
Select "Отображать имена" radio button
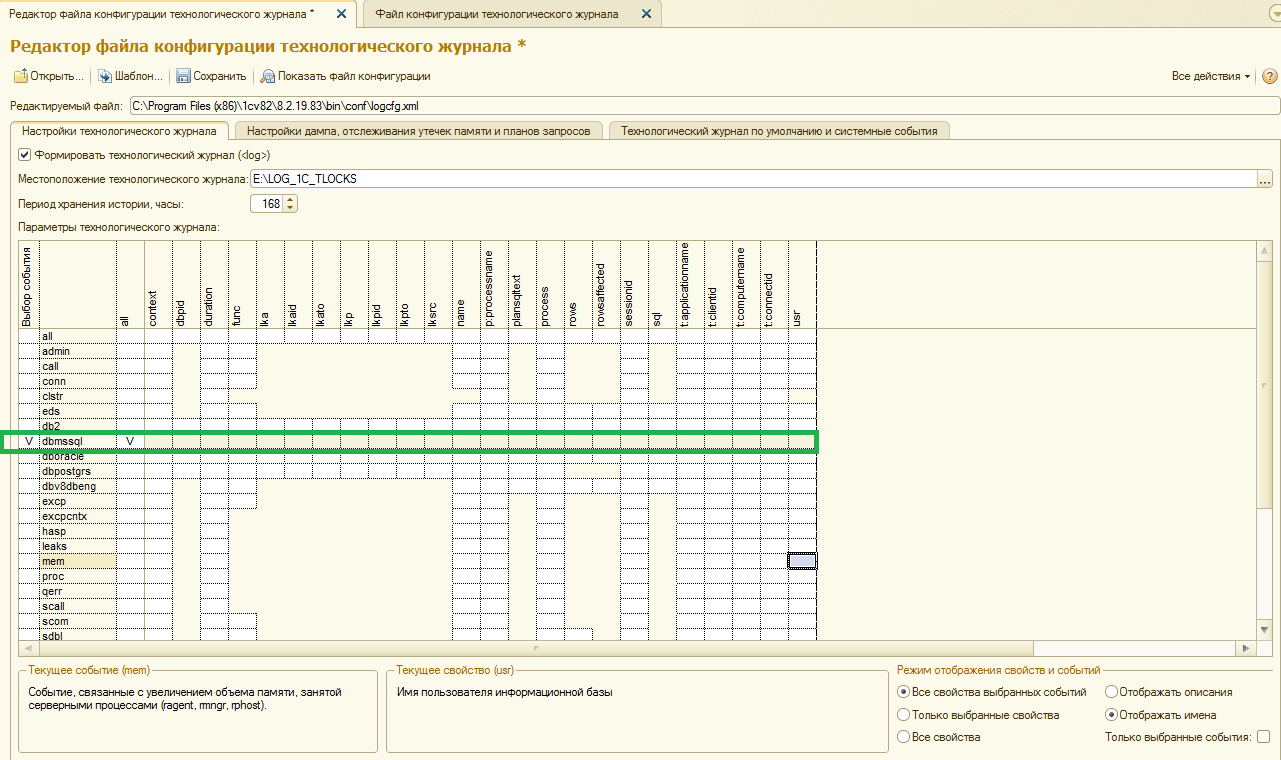click(1111, 715)
